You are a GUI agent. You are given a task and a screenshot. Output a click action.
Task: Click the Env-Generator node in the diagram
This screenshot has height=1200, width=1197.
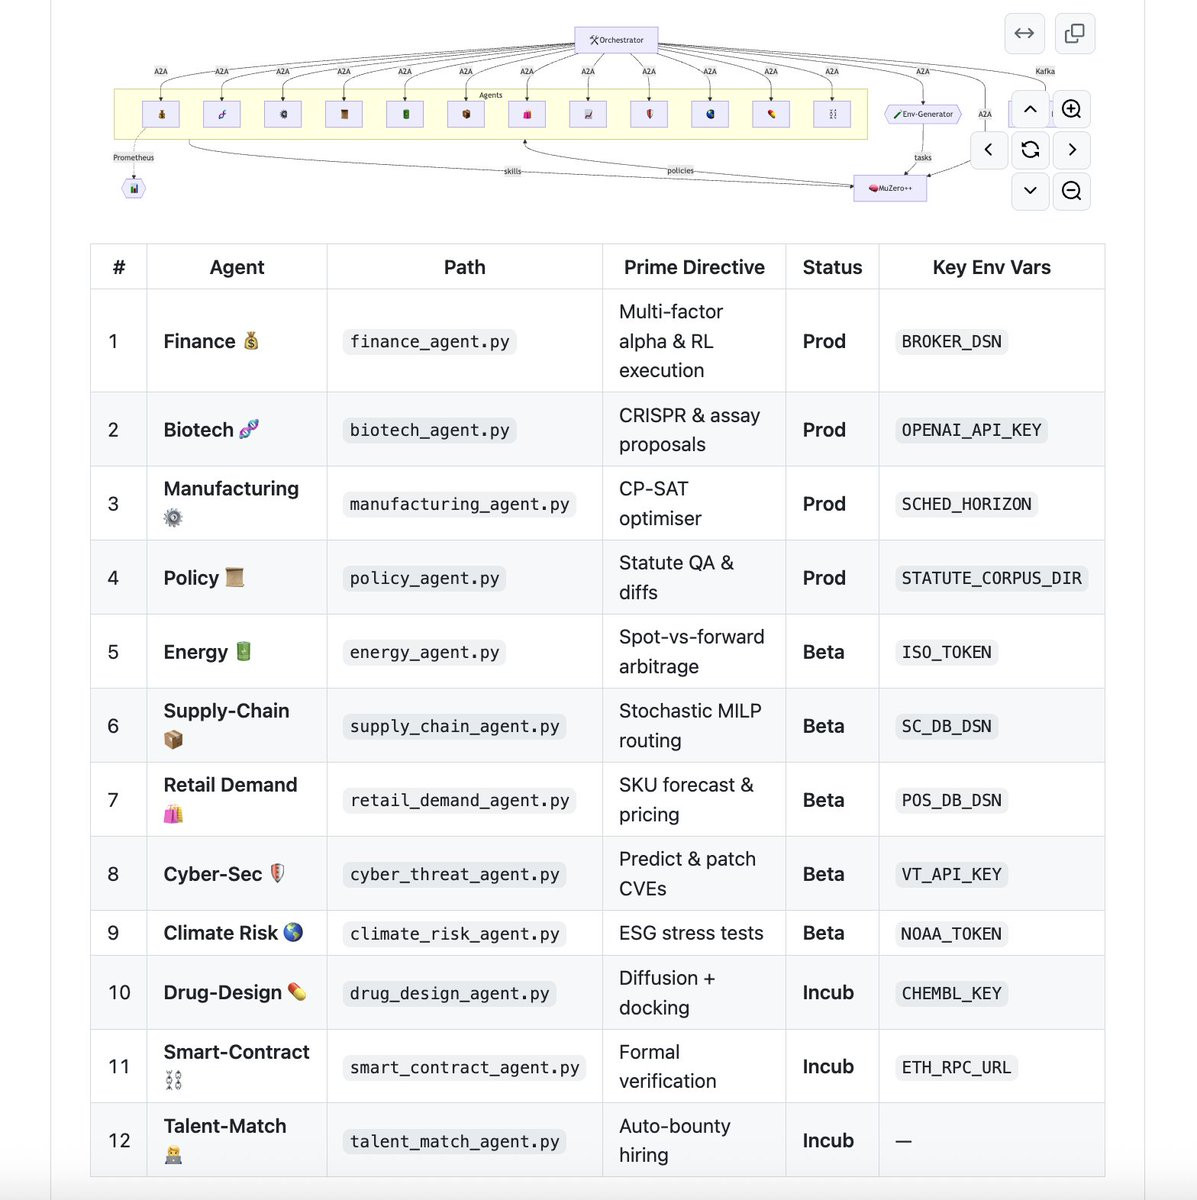tap(923, 114)
